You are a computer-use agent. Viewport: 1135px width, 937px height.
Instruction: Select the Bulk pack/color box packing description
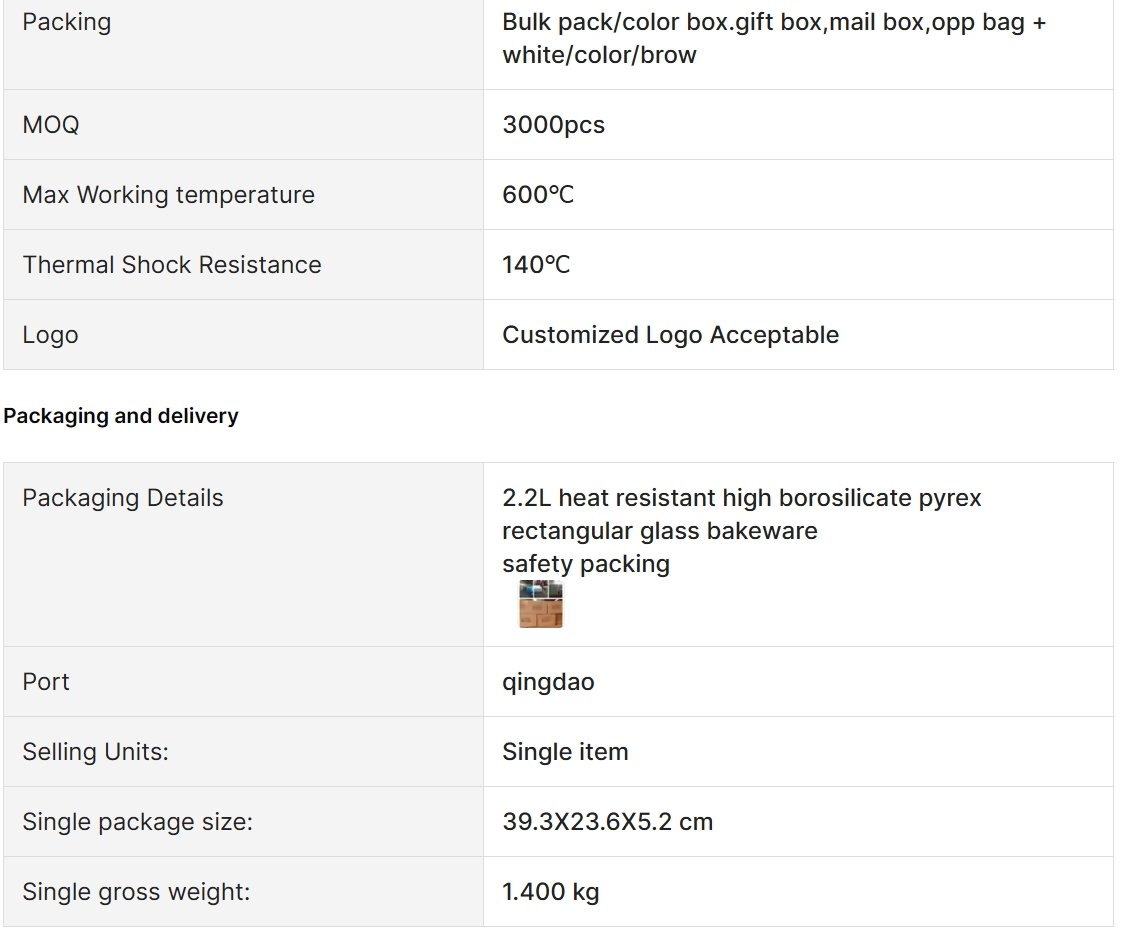pos(774,38)
